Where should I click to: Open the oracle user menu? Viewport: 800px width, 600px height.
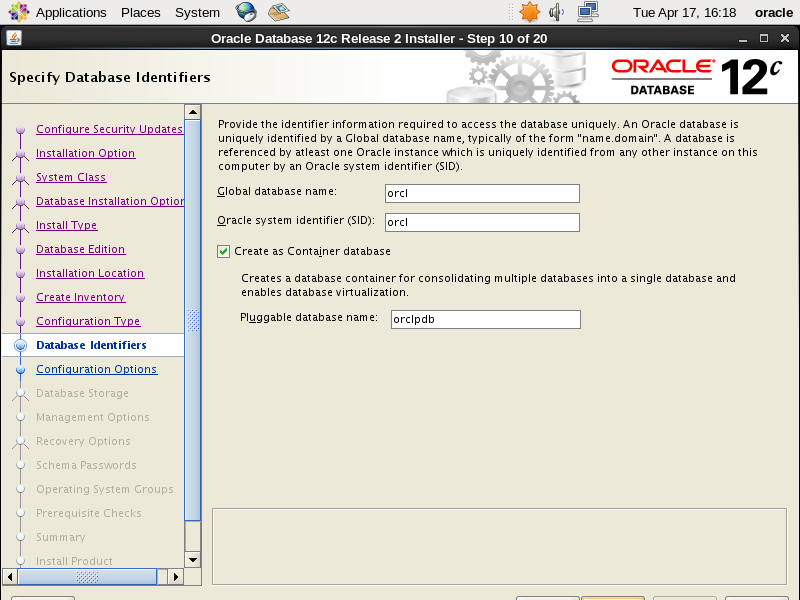(x=773, y=12)
